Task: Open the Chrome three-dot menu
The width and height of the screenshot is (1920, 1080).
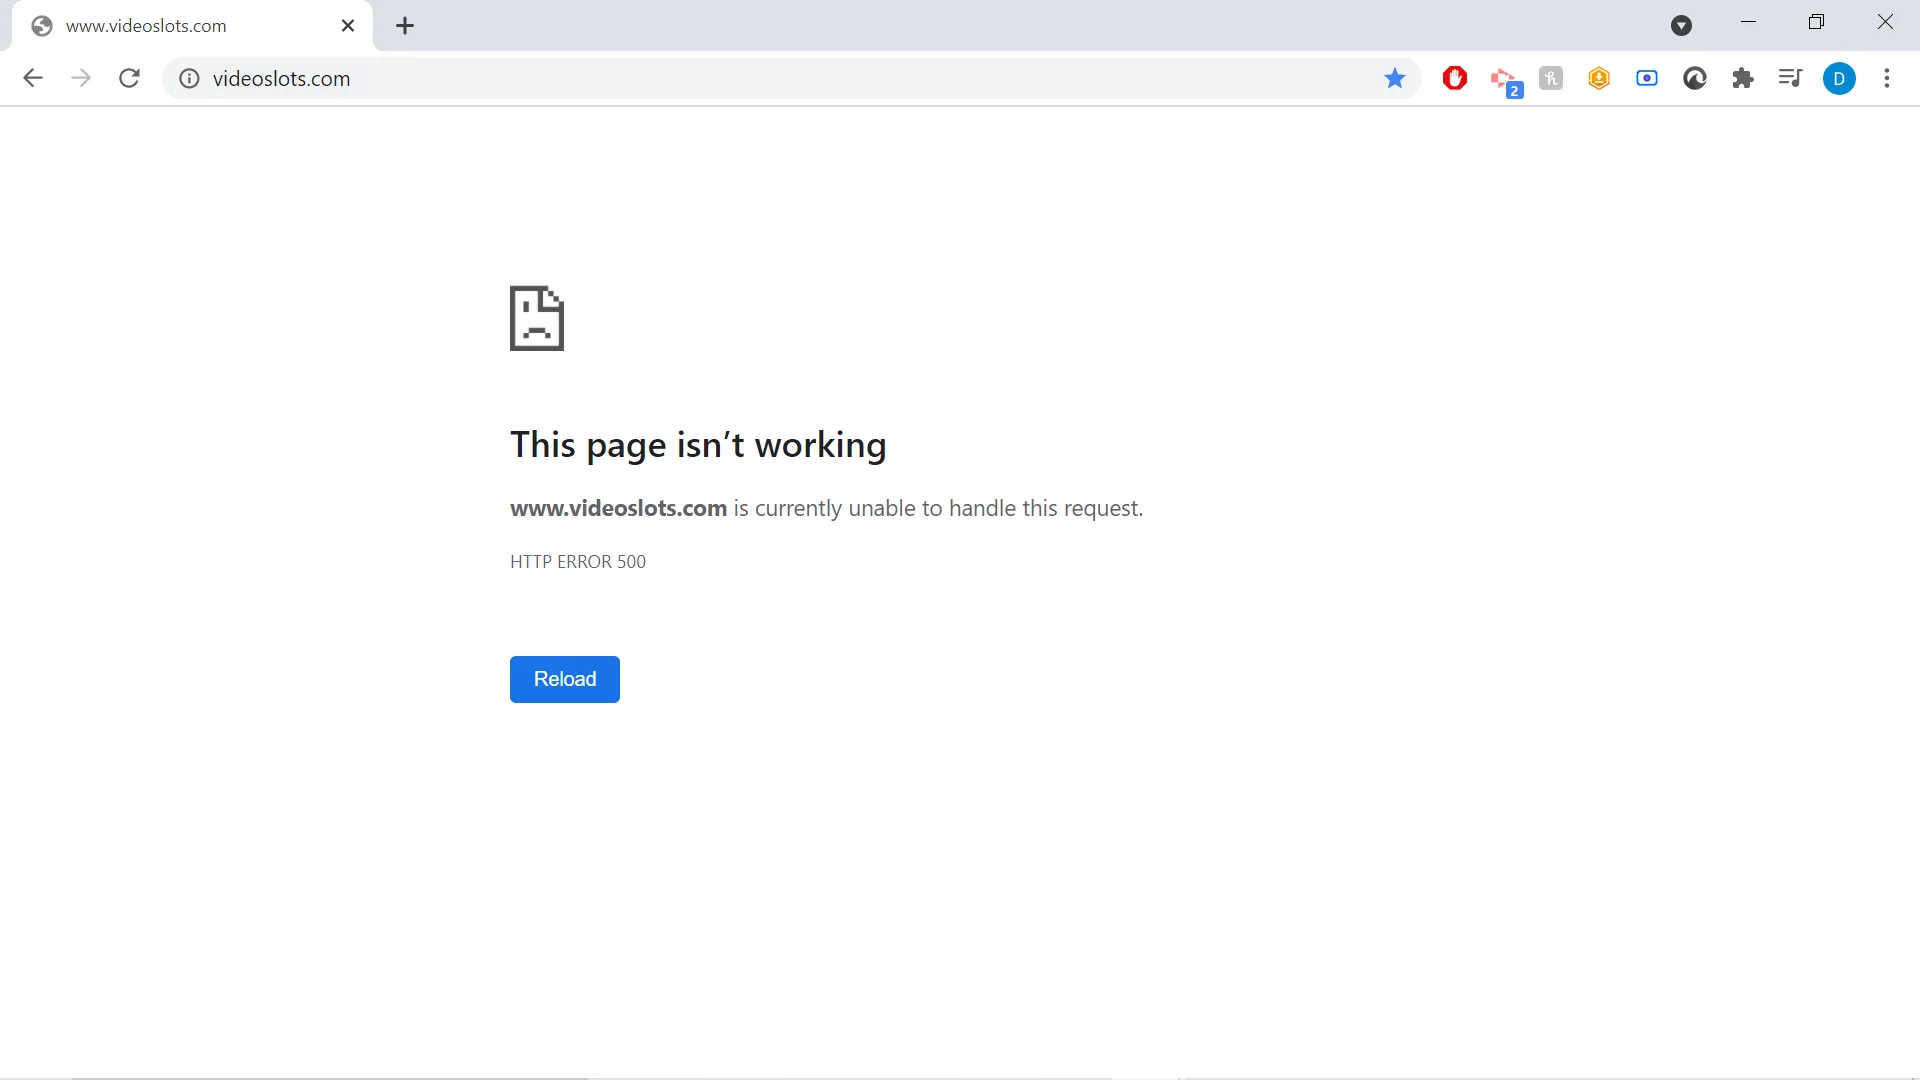Action: point(1887,78)
